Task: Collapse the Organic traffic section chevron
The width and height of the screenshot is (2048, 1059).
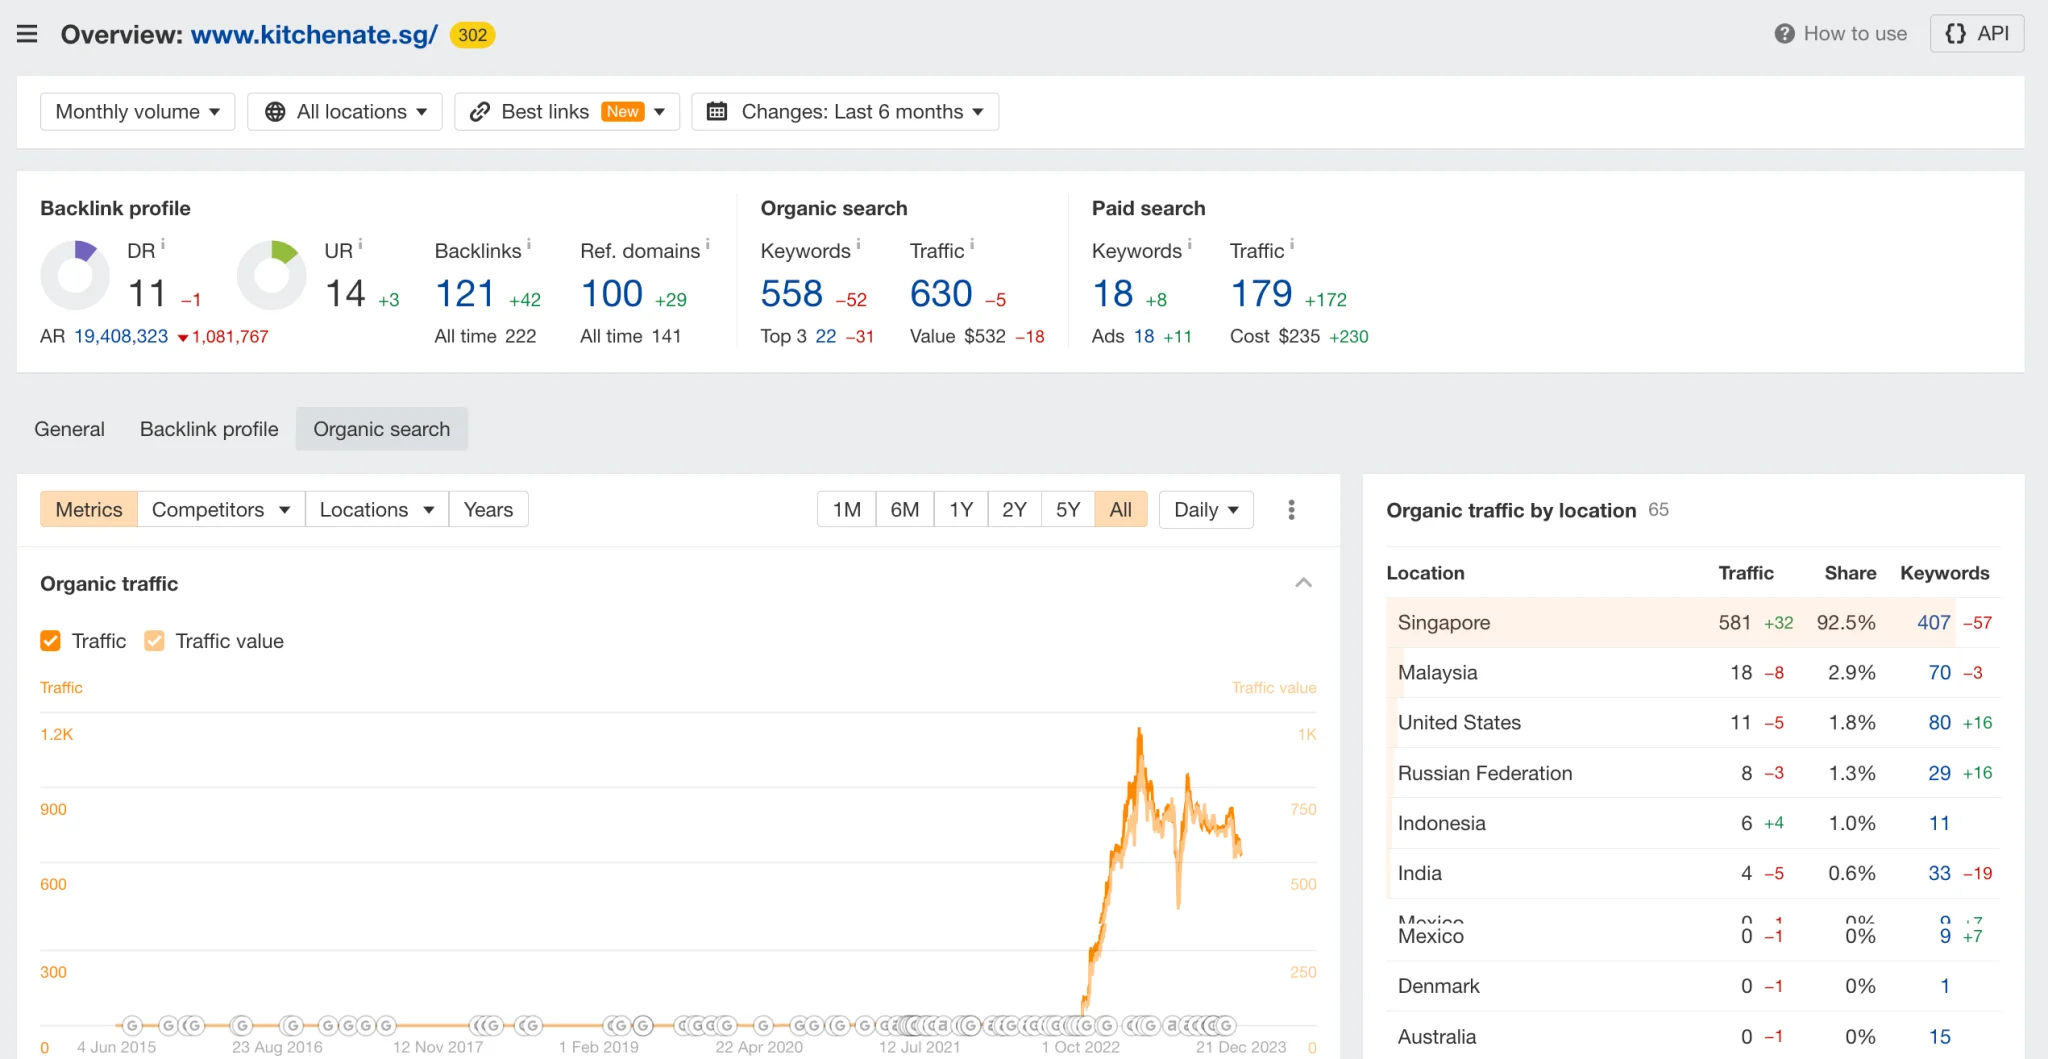Action: [x=1303, y=583]
